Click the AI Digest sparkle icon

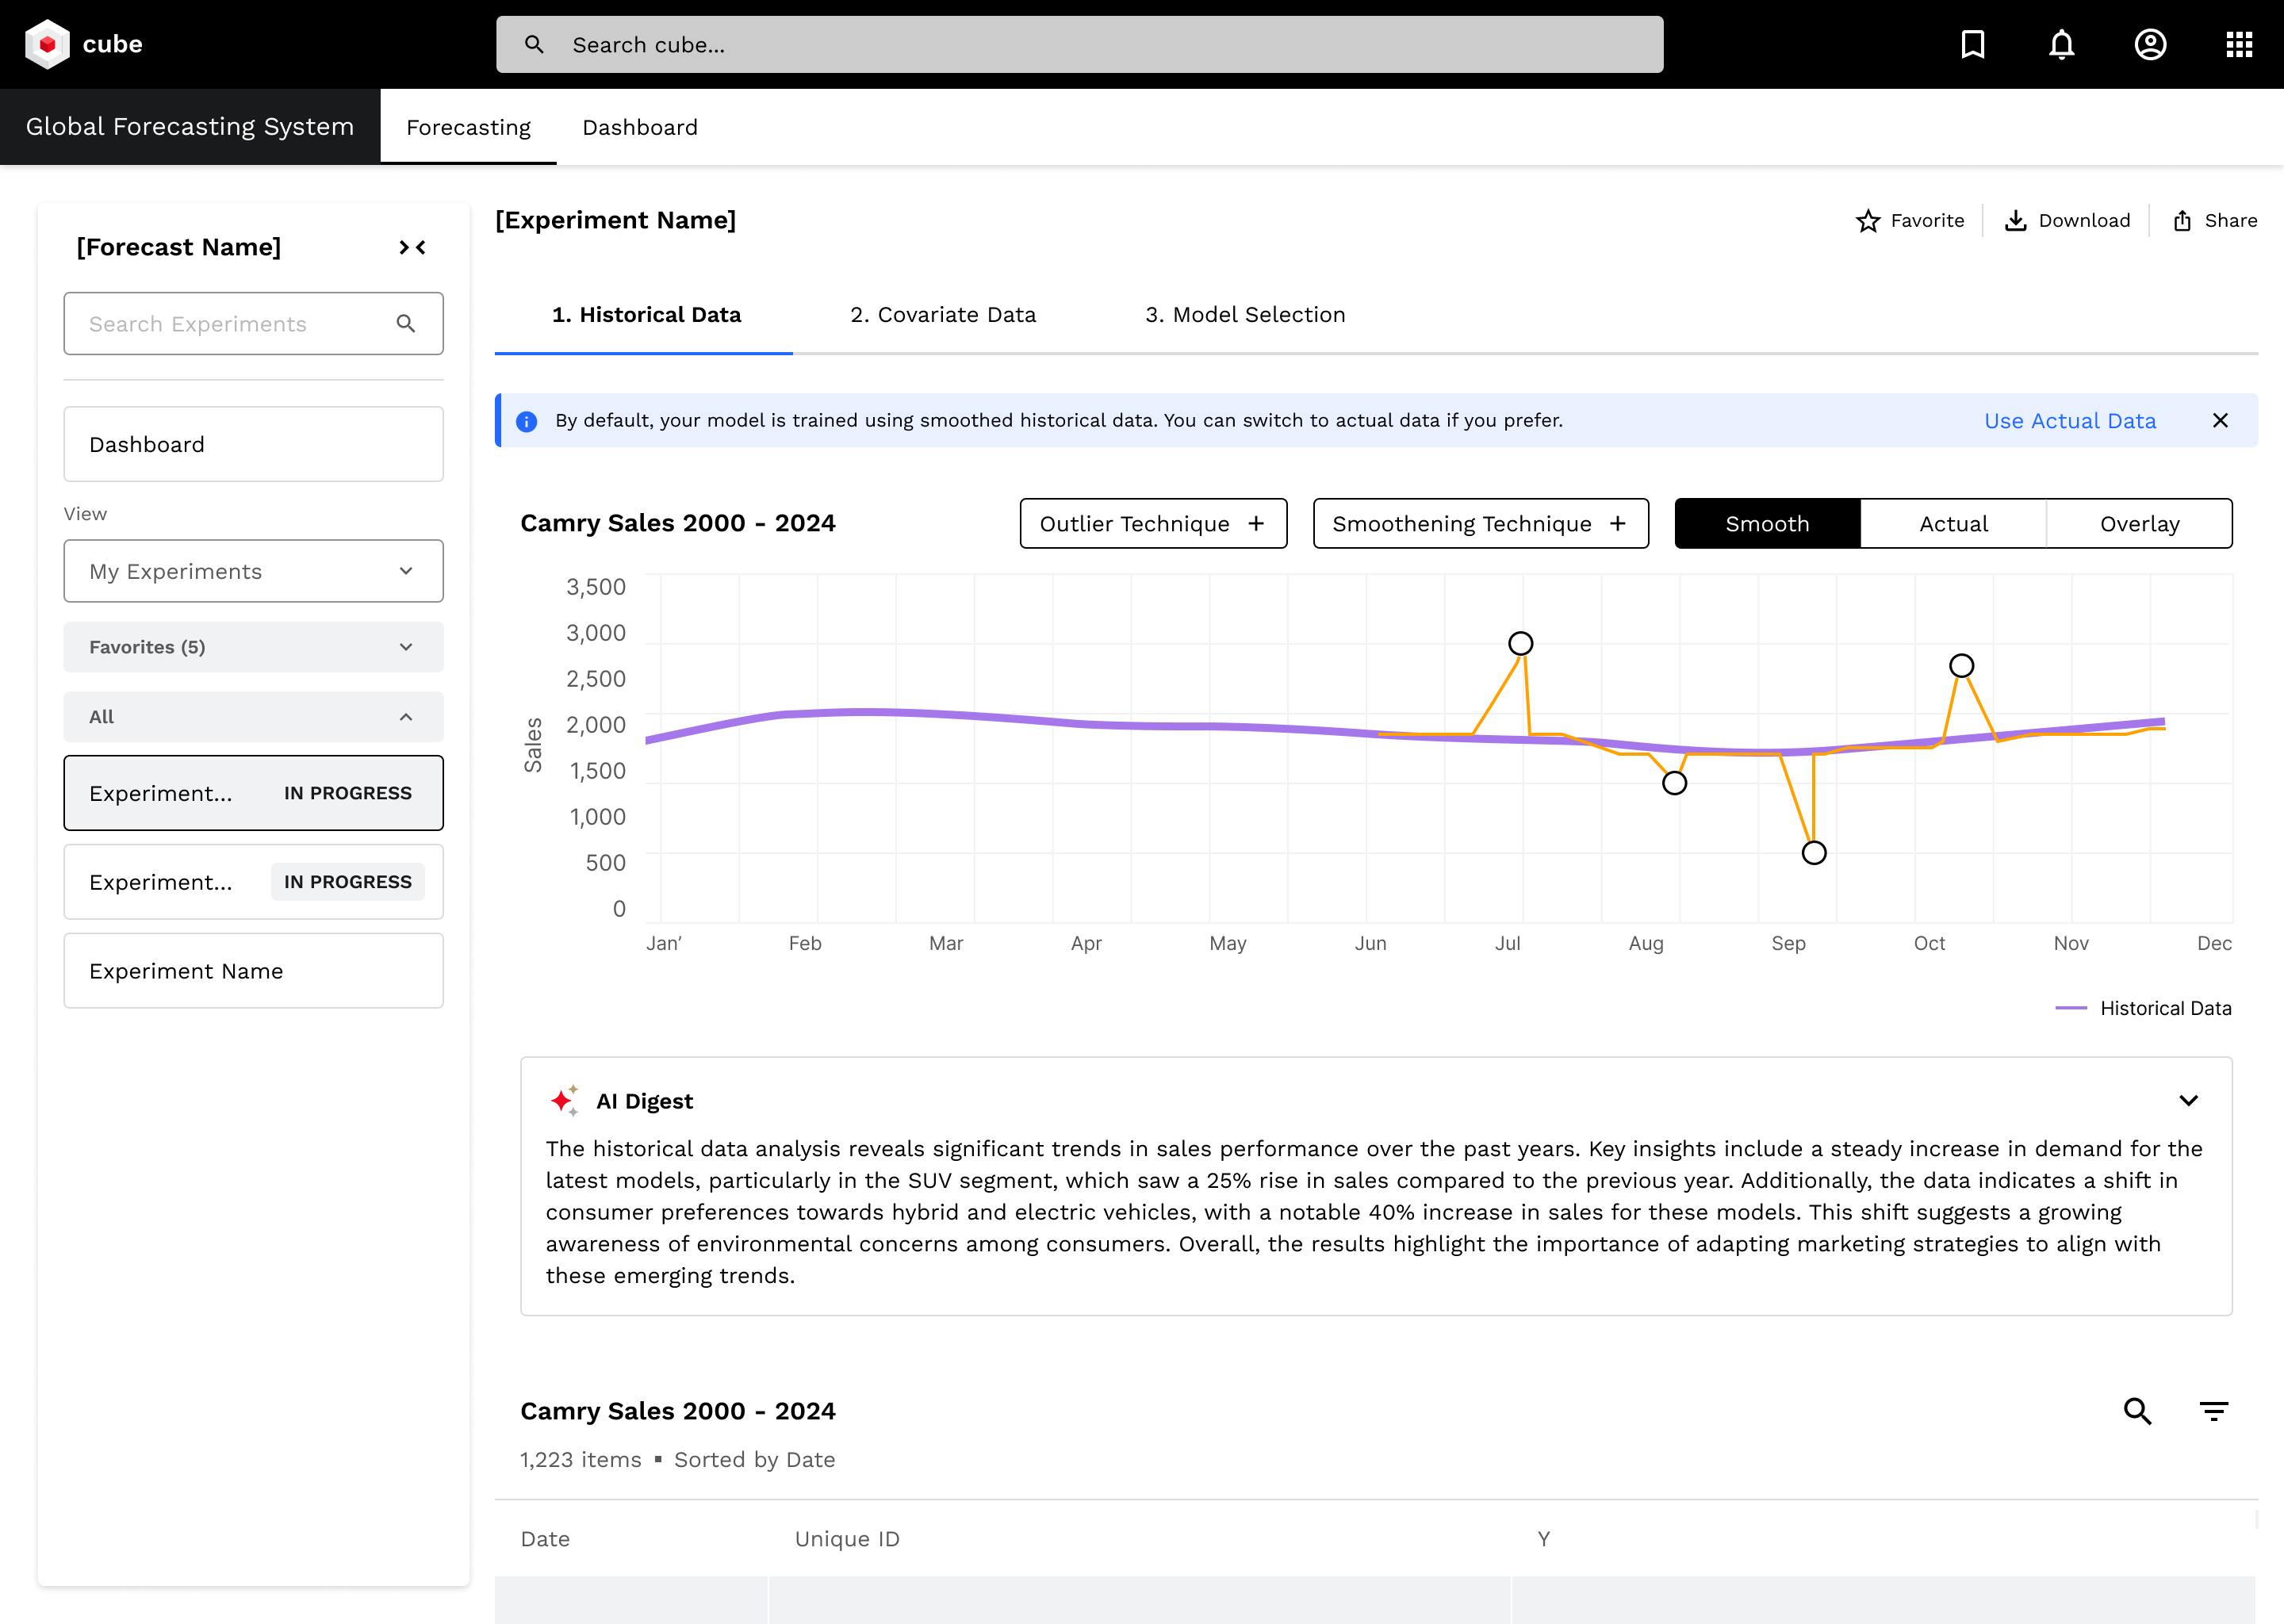(565, 1100)
